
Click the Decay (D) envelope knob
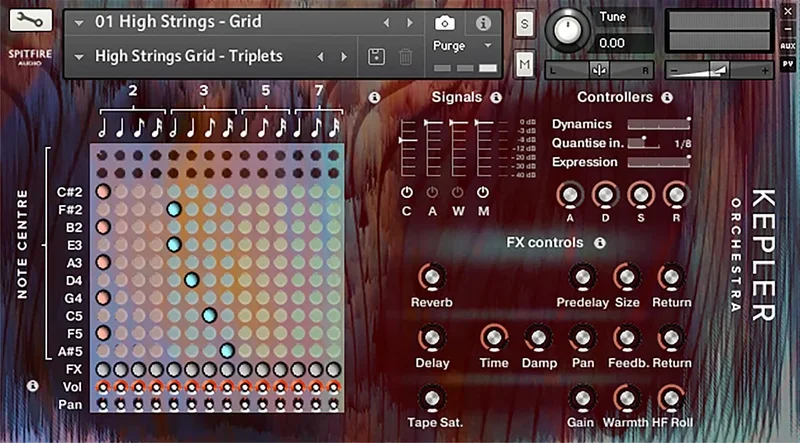[x=605, y=195]
